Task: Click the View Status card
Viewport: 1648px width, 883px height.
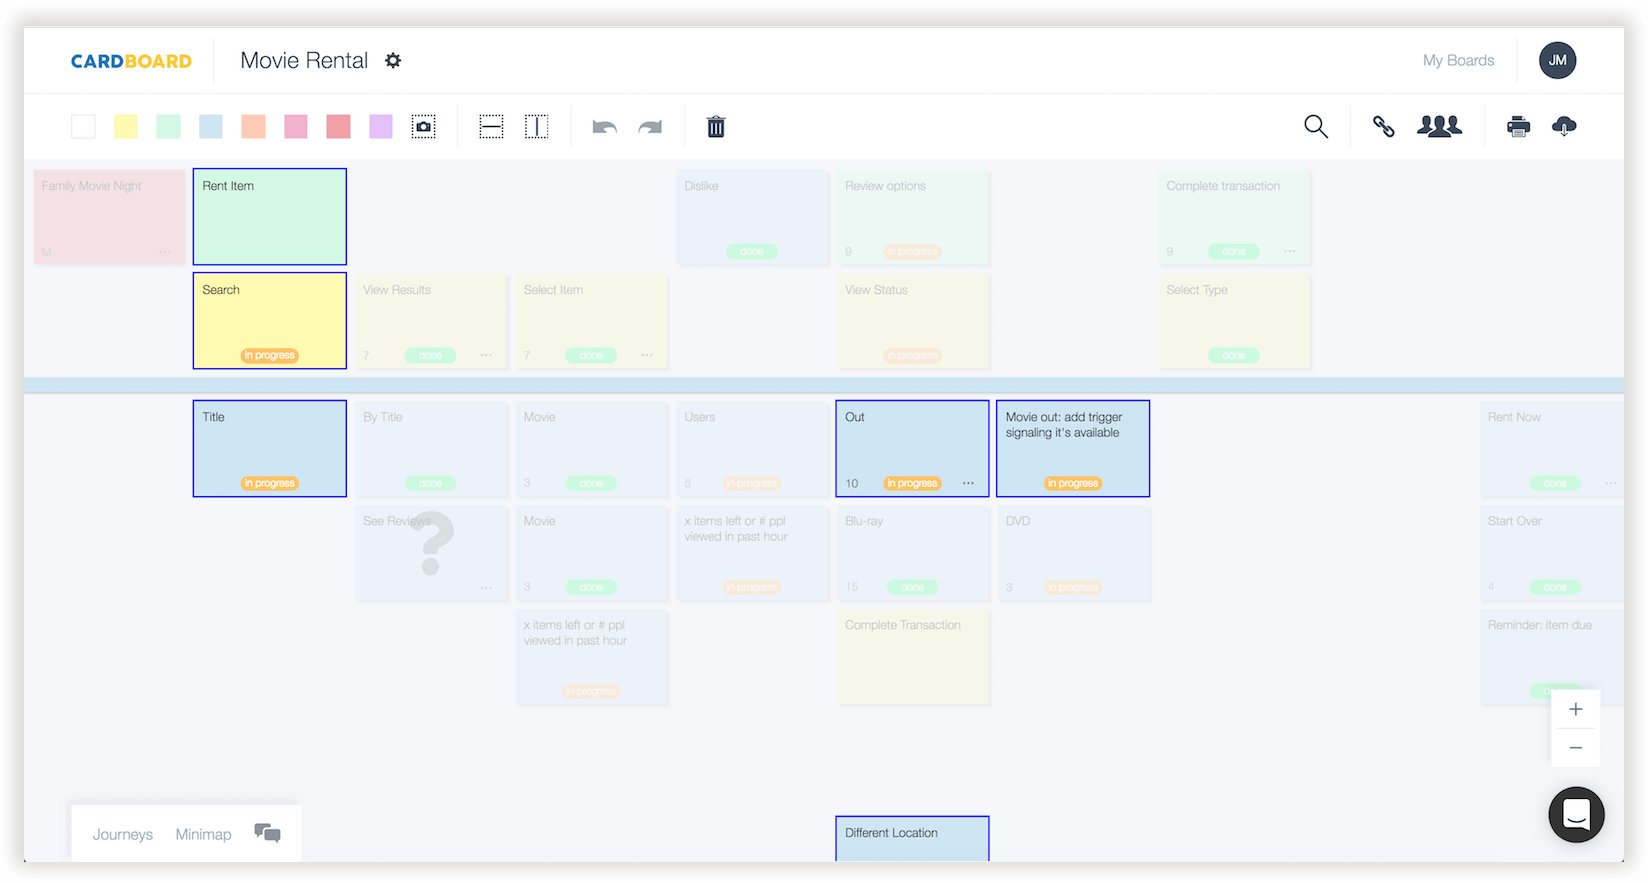Action: [913, 321]
